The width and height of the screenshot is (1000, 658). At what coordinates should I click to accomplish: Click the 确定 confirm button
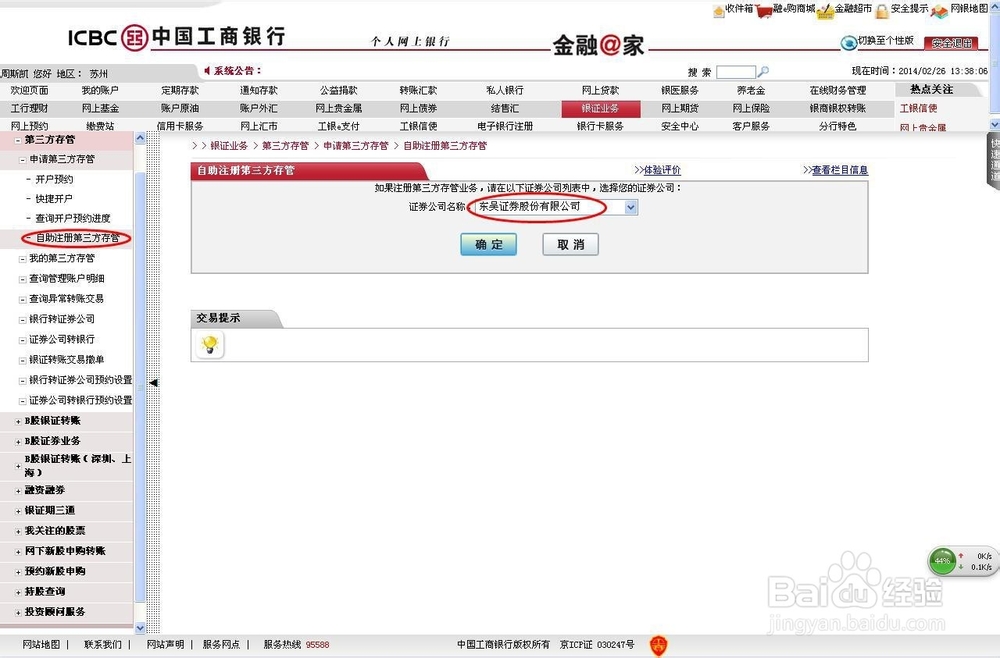[489, 244]
